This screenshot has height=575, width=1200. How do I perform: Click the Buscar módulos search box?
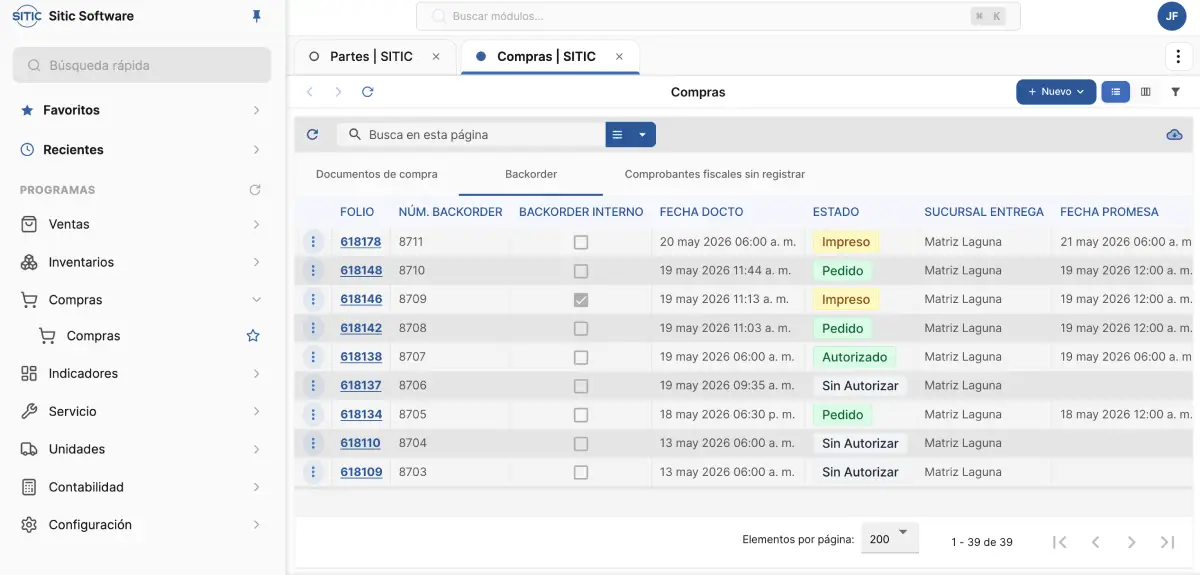(x=719, y=16)
